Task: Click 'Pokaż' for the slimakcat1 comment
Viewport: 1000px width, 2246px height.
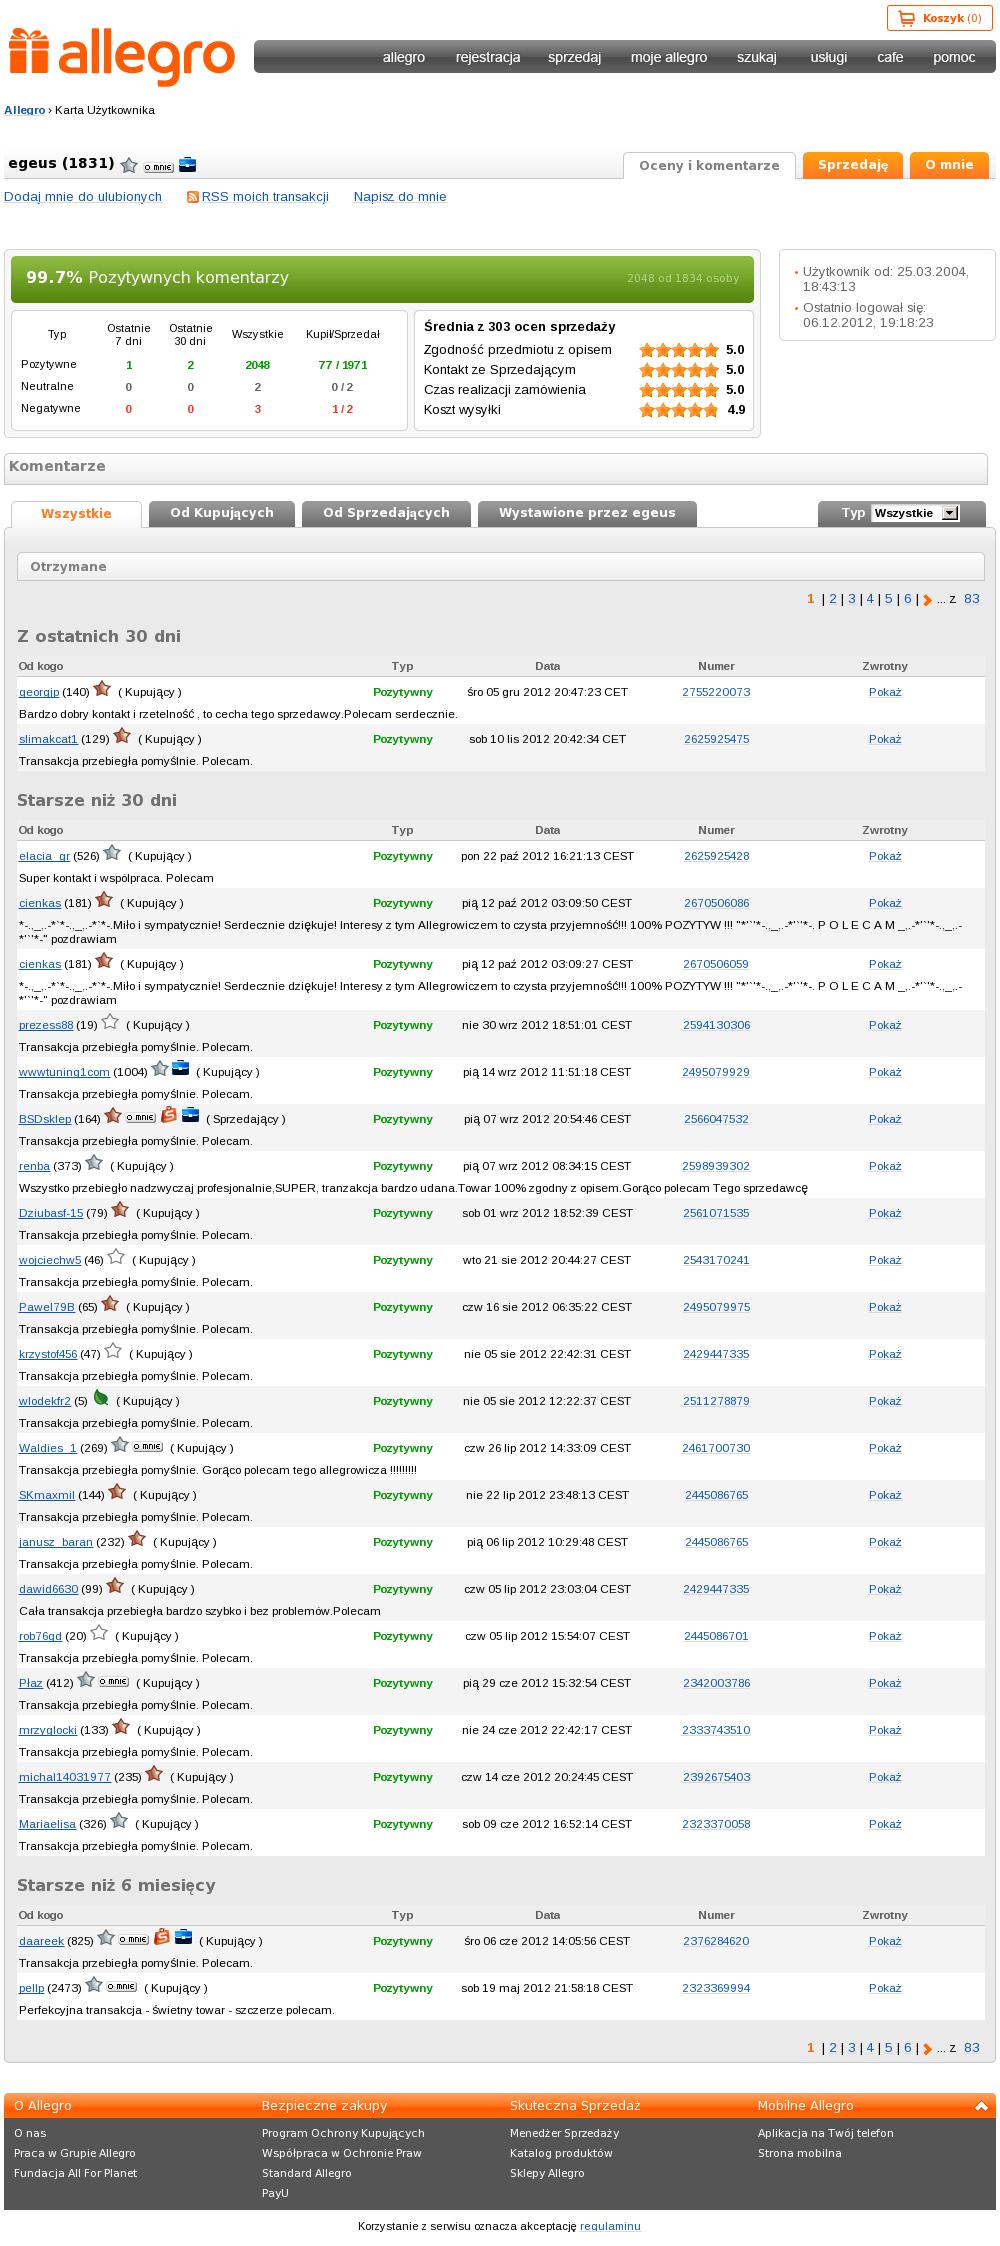Action: (x=885, y=739)
